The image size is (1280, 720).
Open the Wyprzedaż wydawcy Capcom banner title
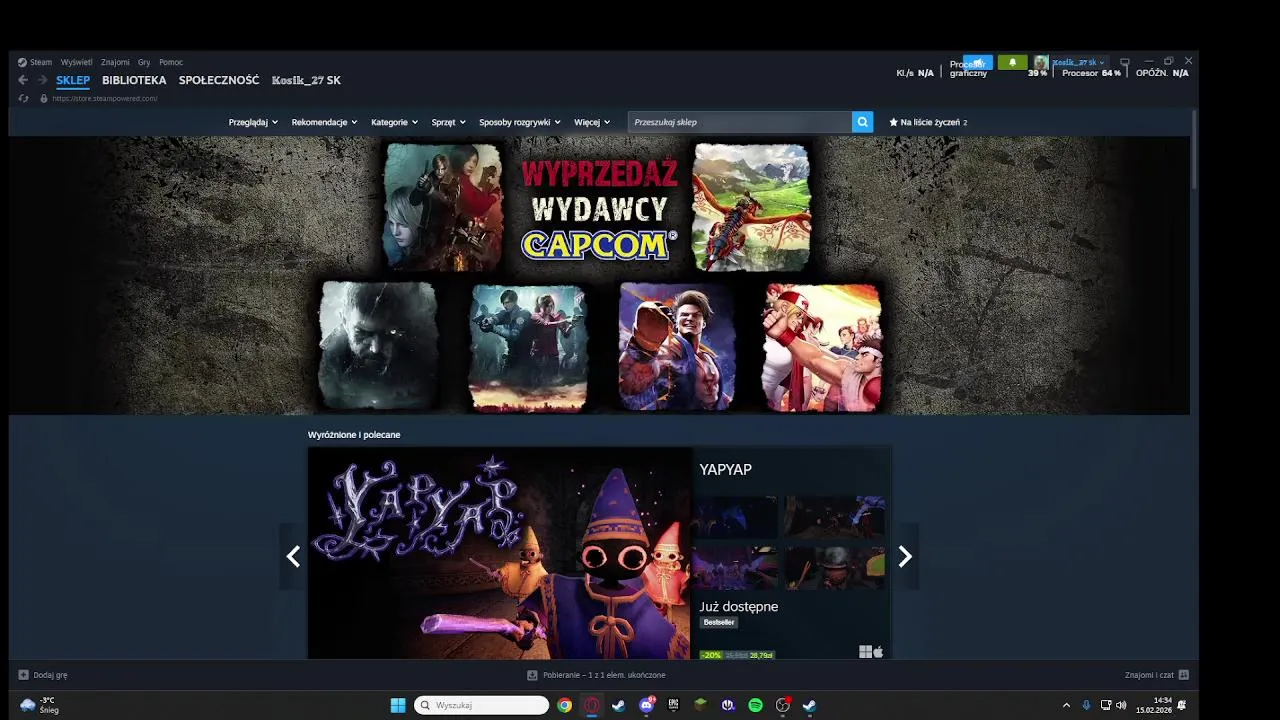pos(598,209)
